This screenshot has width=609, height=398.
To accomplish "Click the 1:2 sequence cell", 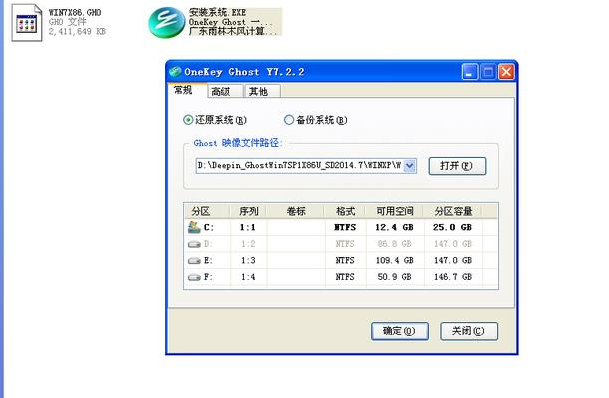I will 248,244.
